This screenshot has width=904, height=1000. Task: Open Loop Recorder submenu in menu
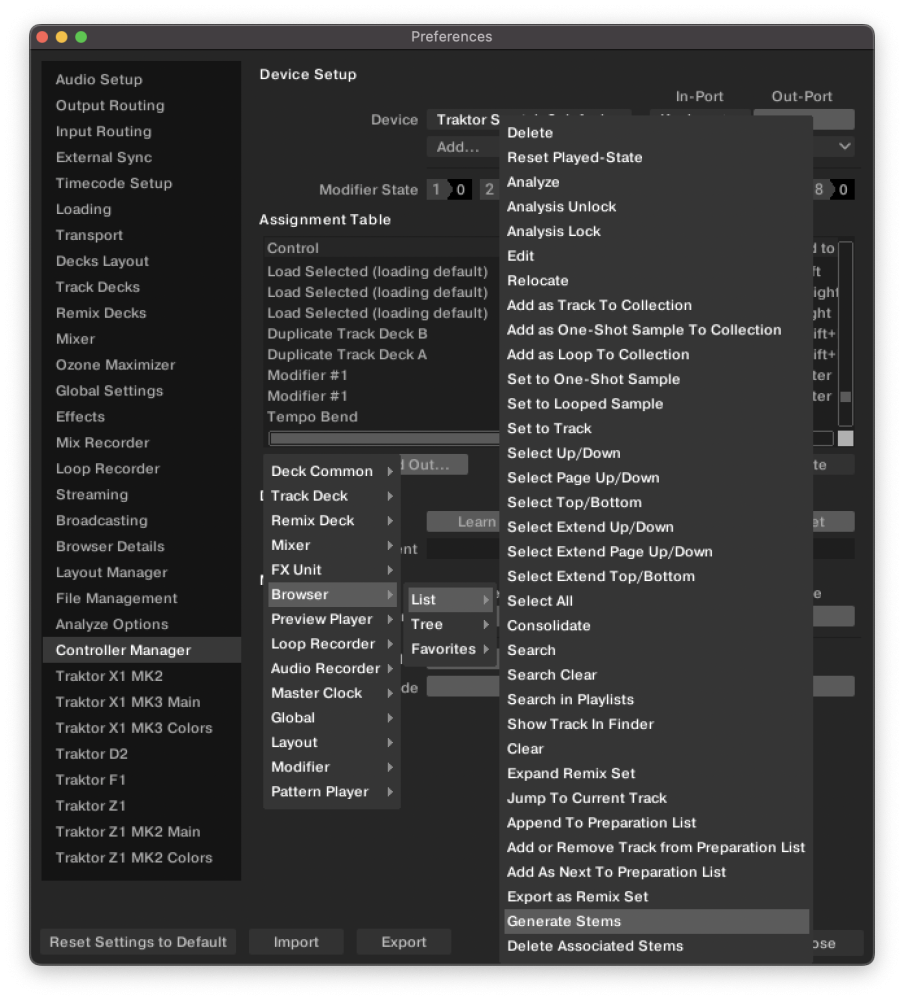click(x=332, y=644)
